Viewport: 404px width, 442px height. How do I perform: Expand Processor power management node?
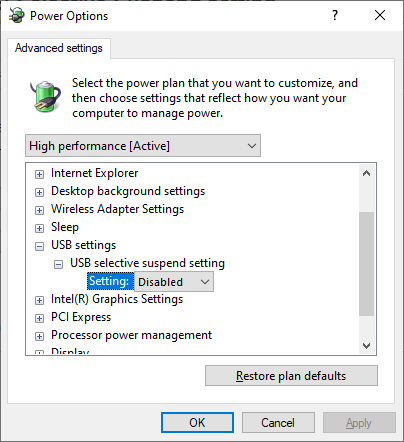[39, 336]
